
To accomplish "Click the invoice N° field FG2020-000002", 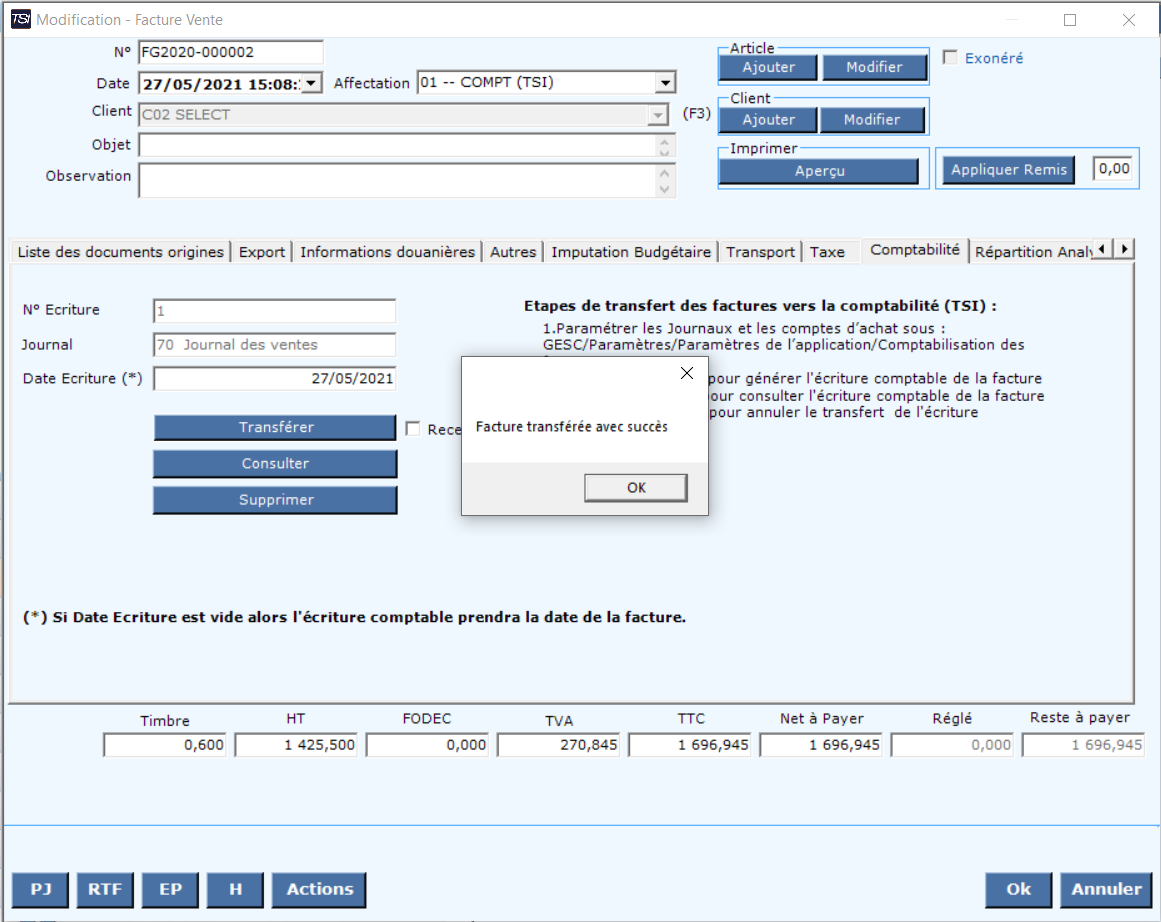I will [230, 52].
